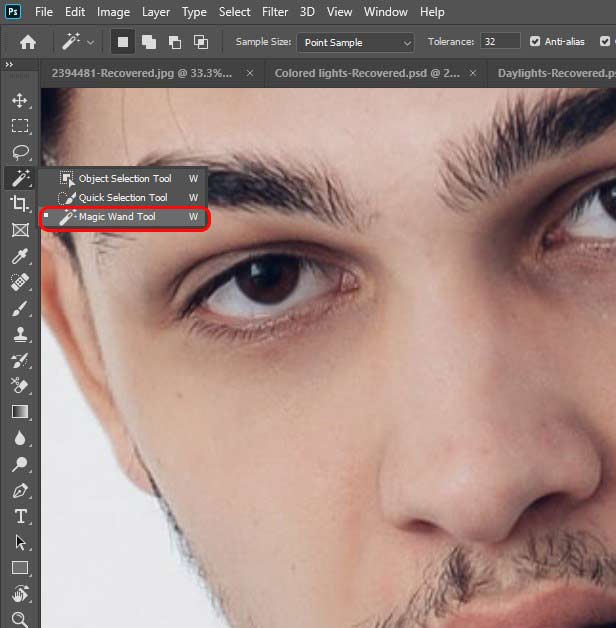The height and width of the screenshot is (628, 616).
Task: Open the Sample Size dropdown
Action: tap(356, 42)
